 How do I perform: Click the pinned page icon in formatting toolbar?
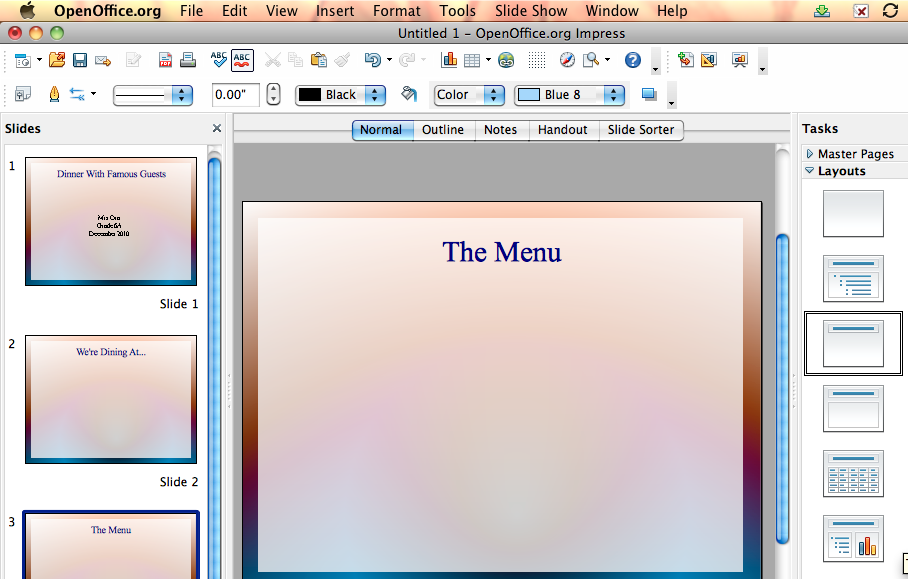(23, 94)
